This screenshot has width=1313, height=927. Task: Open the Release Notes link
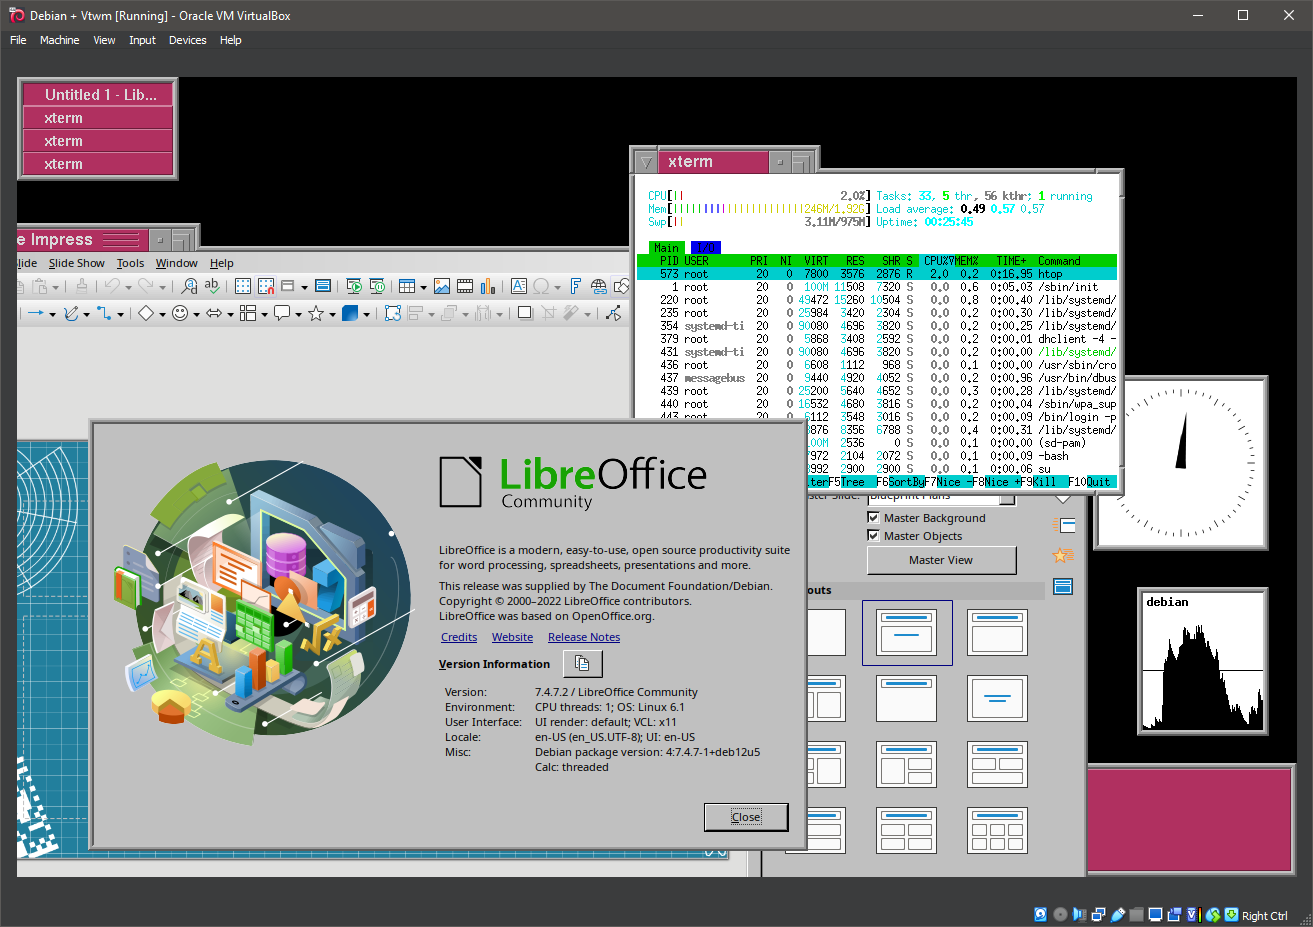pyautogui.click(x=583, y=637)
